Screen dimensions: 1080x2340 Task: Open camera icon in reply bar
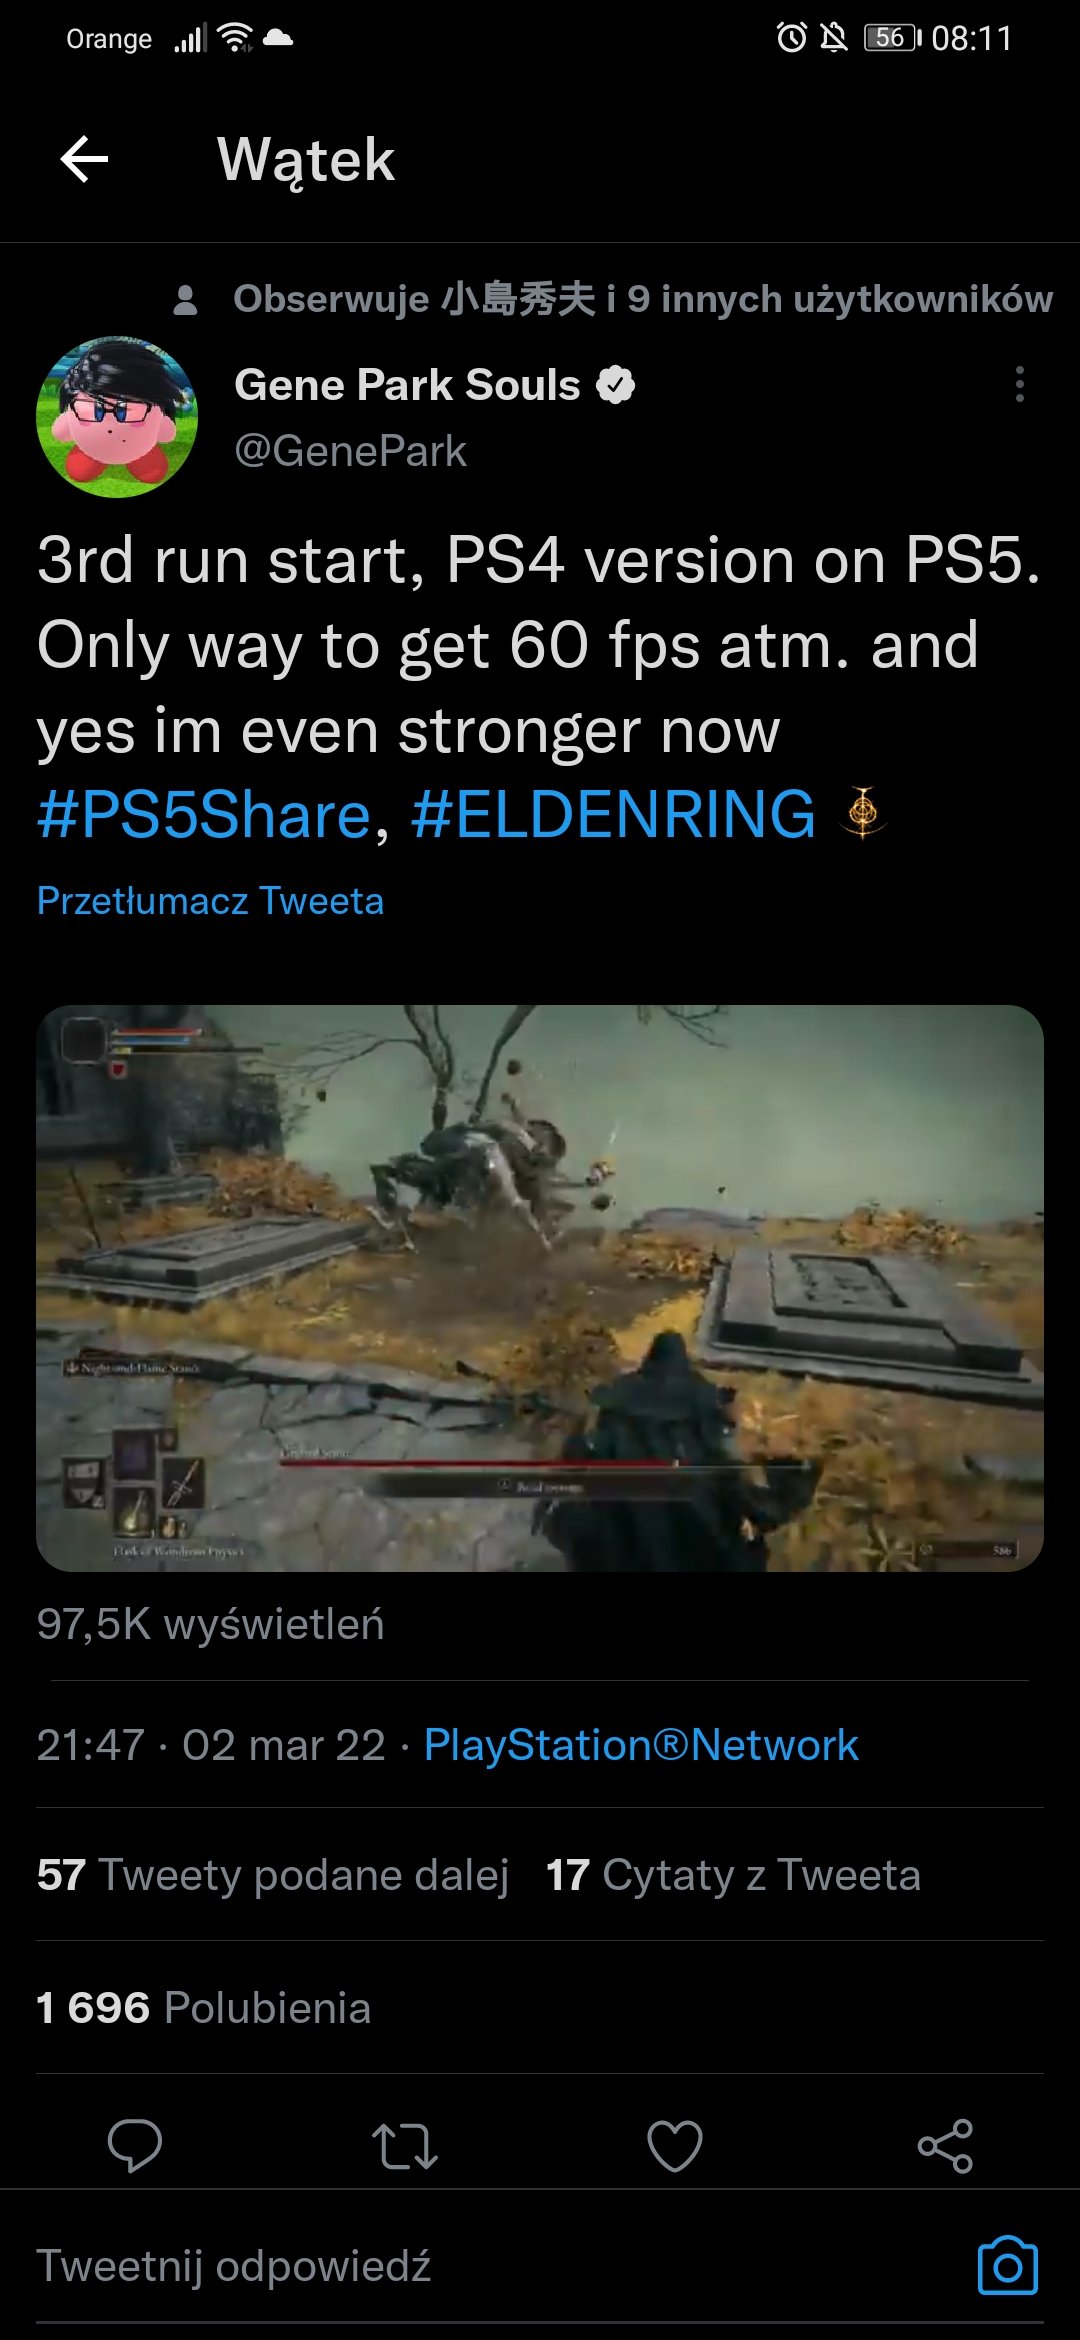pos(1007,2266)
